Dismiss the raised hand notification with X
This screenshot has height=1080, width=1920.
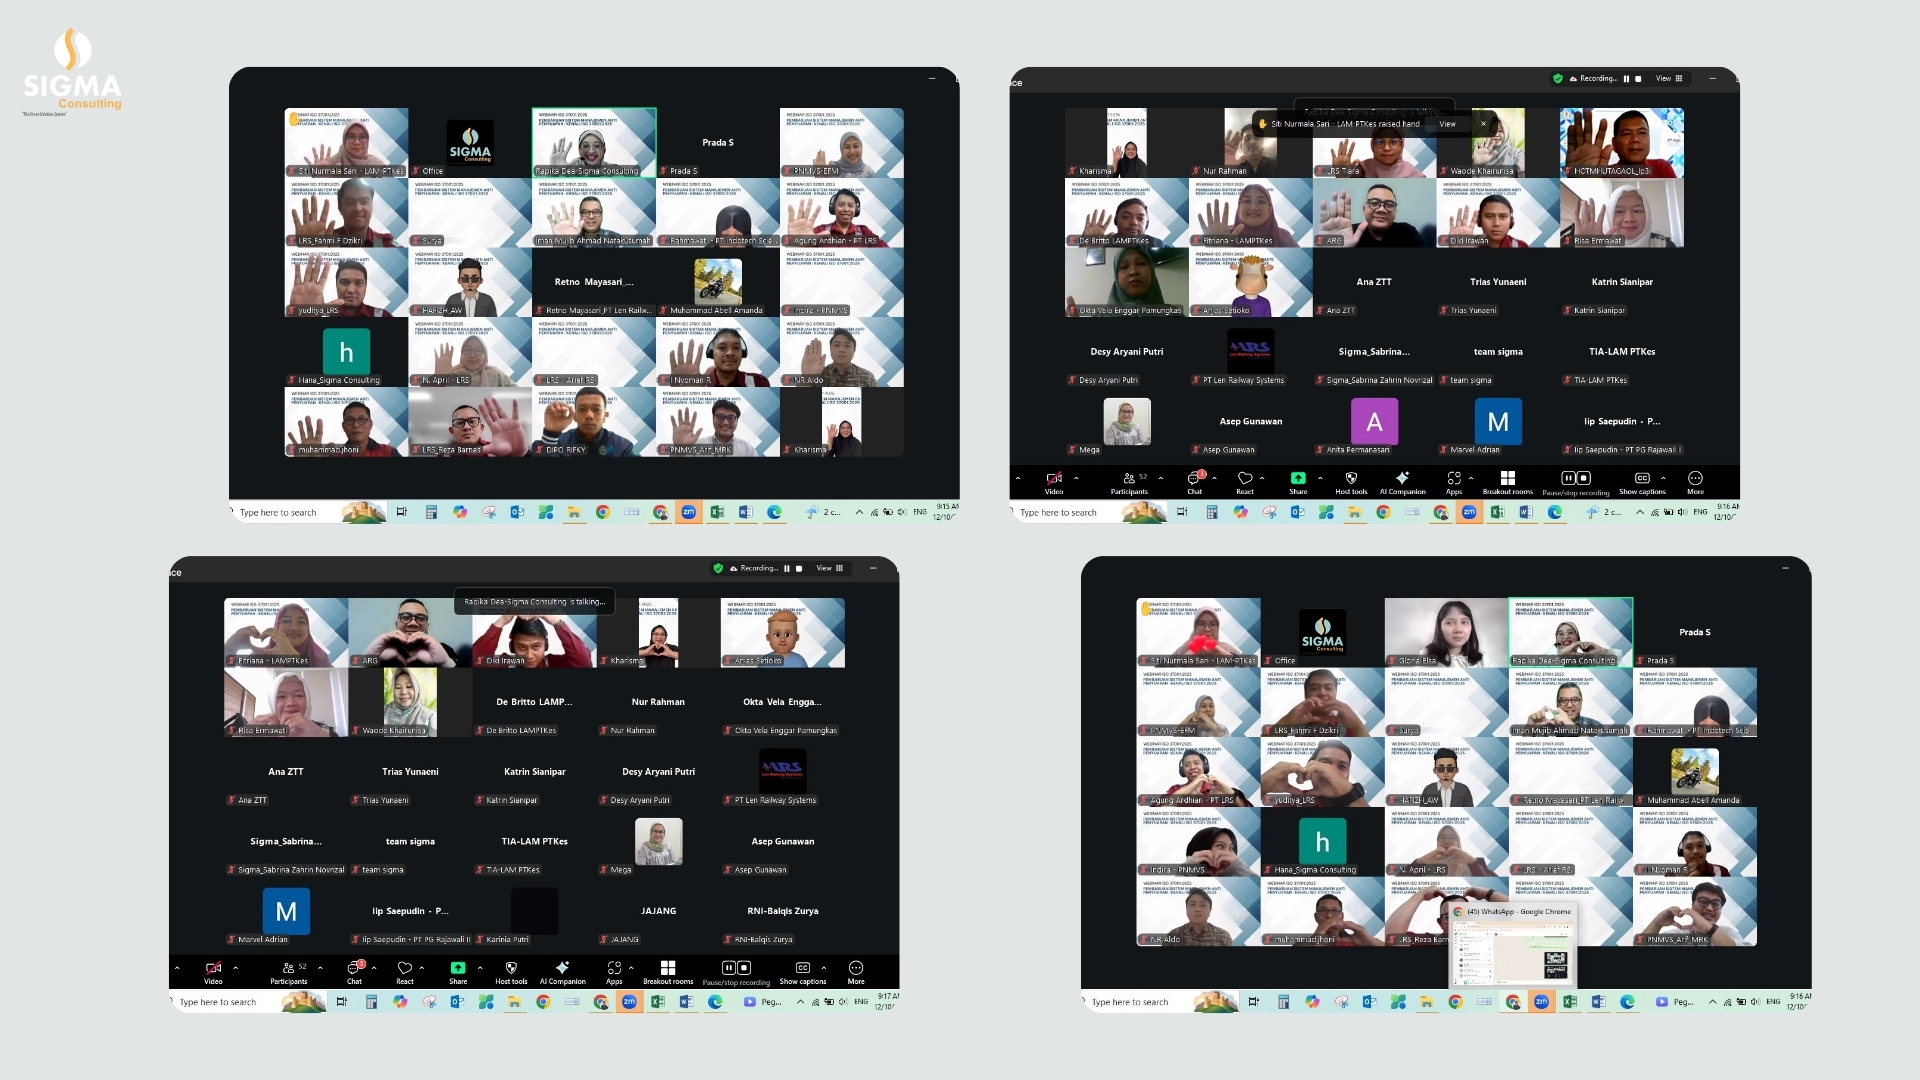(1483, 124)
